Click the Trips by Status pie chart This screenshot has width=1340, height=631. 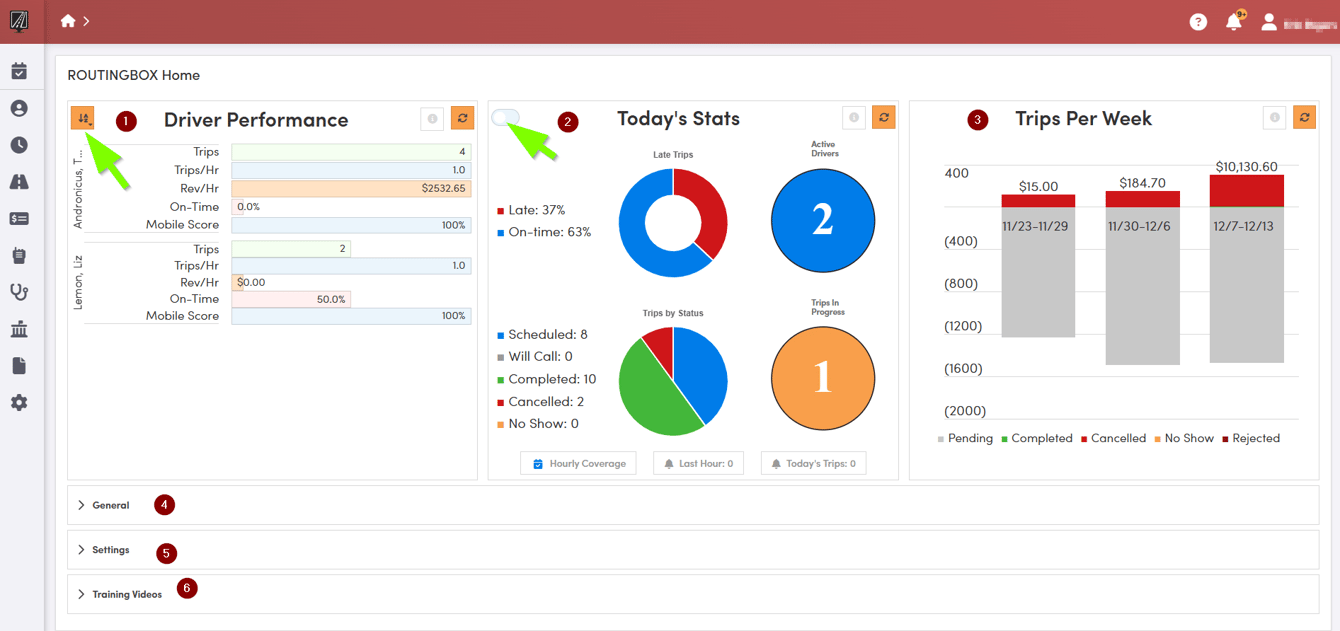pyautogui.click(x=673, y=381)
